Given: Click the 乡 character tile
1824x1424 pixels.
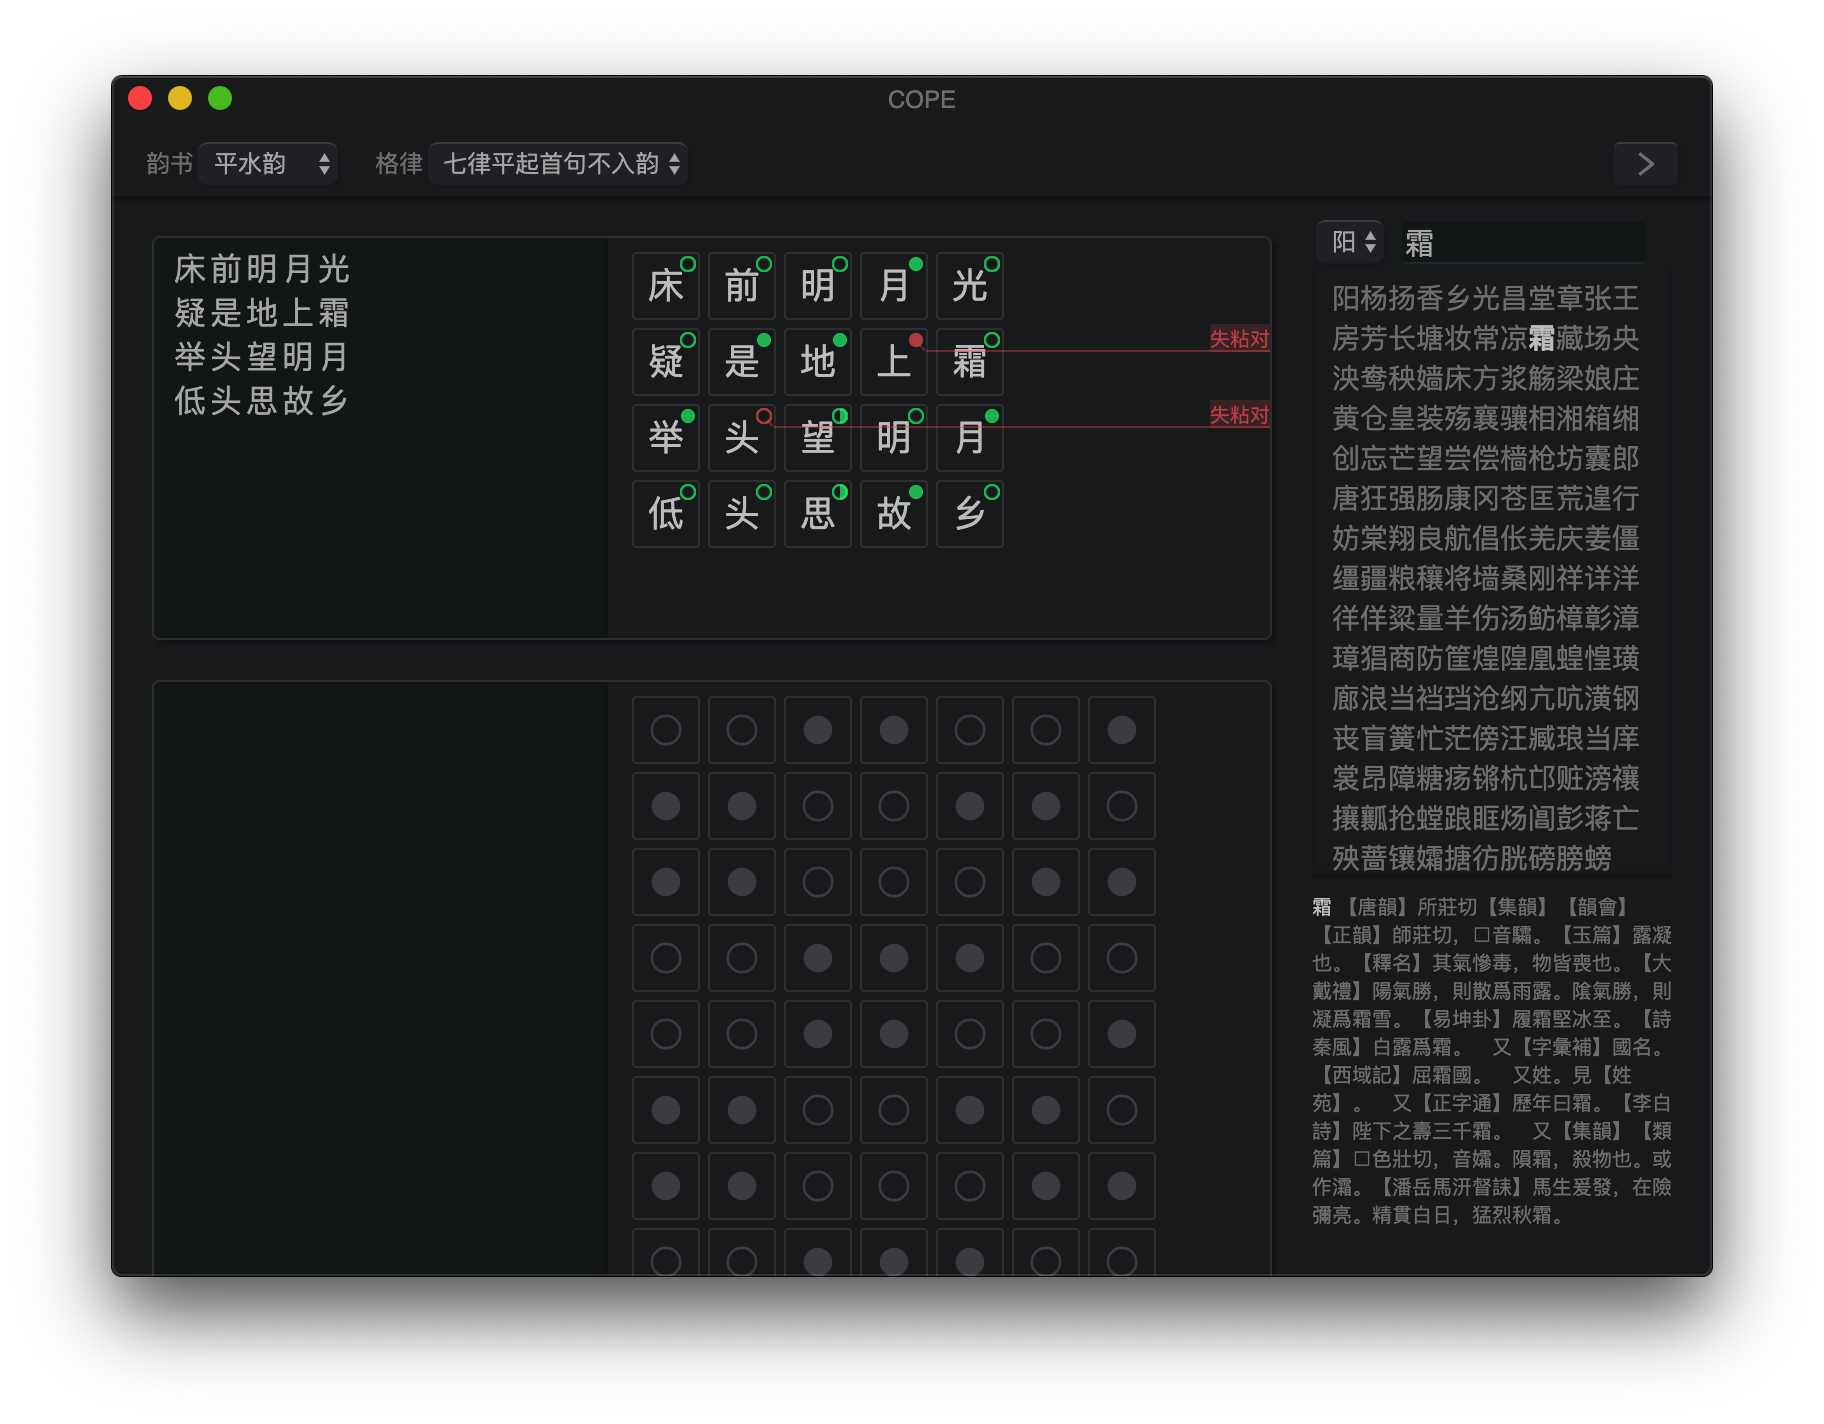Looking at the screenshot, I should (969, 514).
